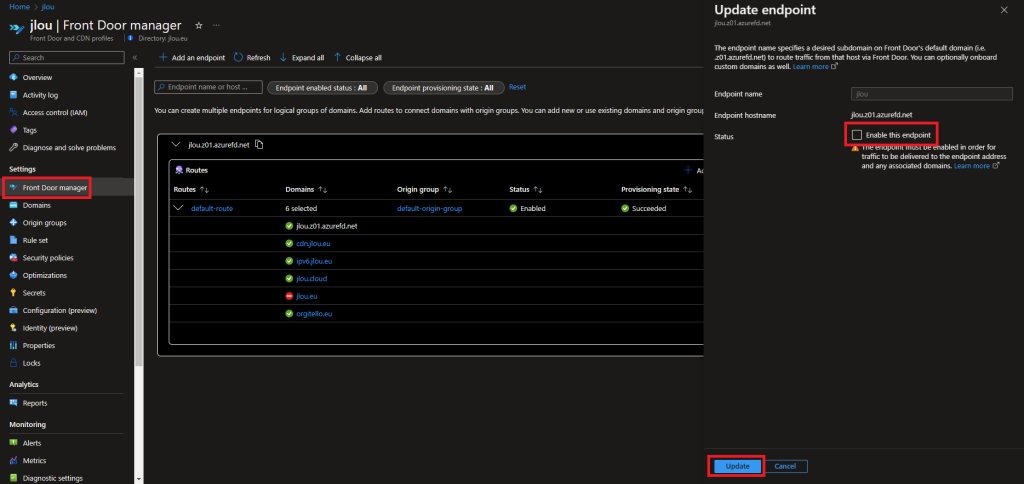
Task: Open Activity log page
Action: (x=40, y=95)
